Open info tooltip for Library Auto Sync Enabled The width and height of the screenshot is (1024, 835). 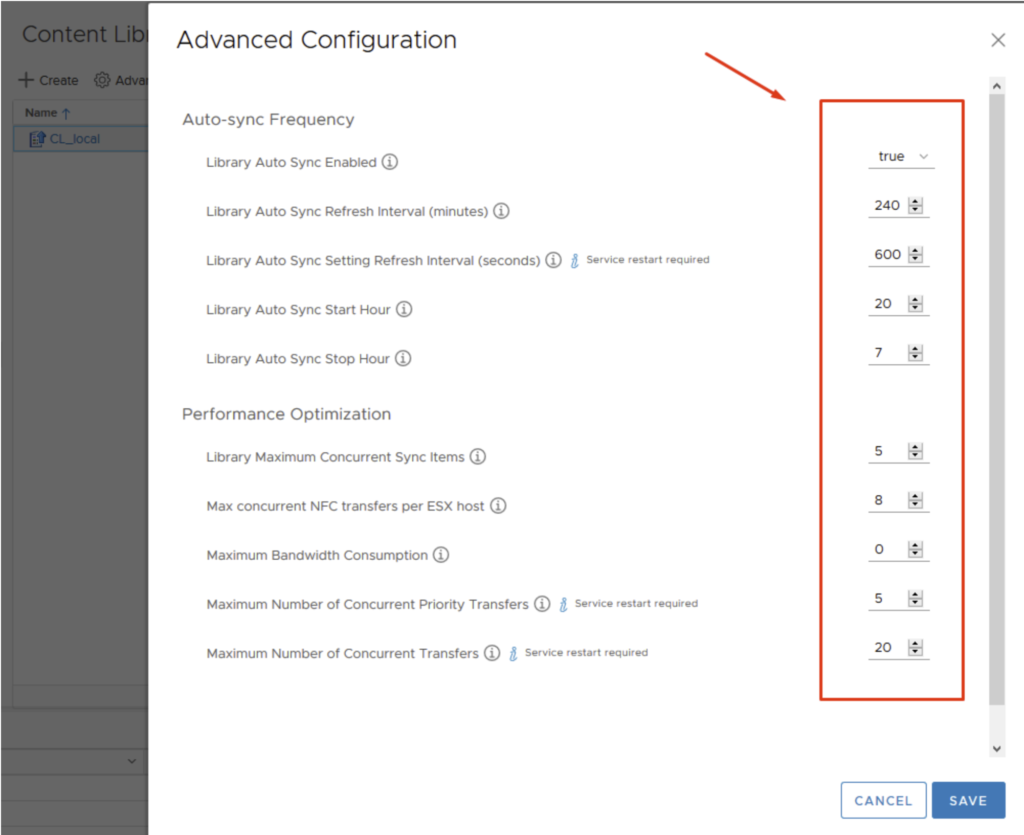[390, 161]
